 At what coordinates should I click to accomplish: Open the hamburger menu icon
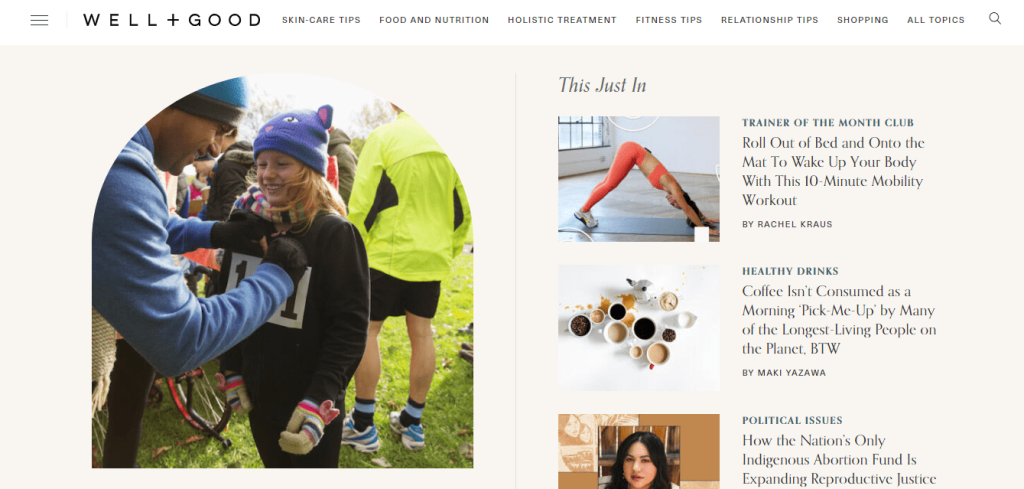coord(39,20)
